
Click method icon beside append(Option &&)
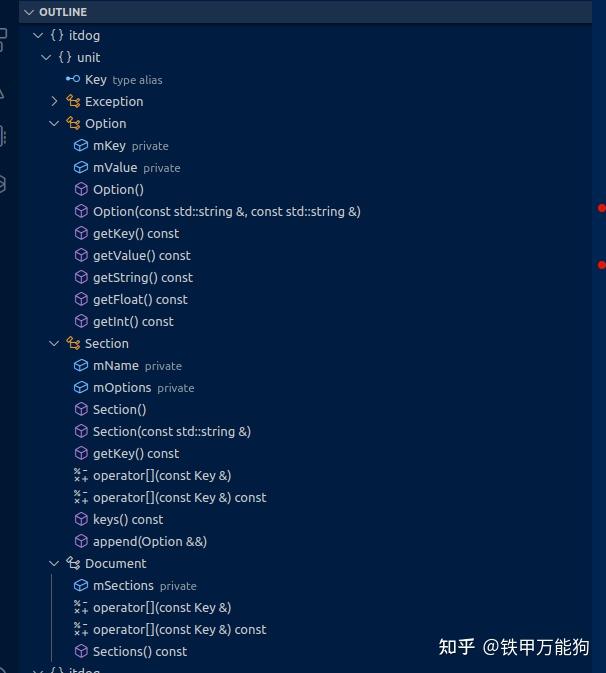click(x=81, y=541)
